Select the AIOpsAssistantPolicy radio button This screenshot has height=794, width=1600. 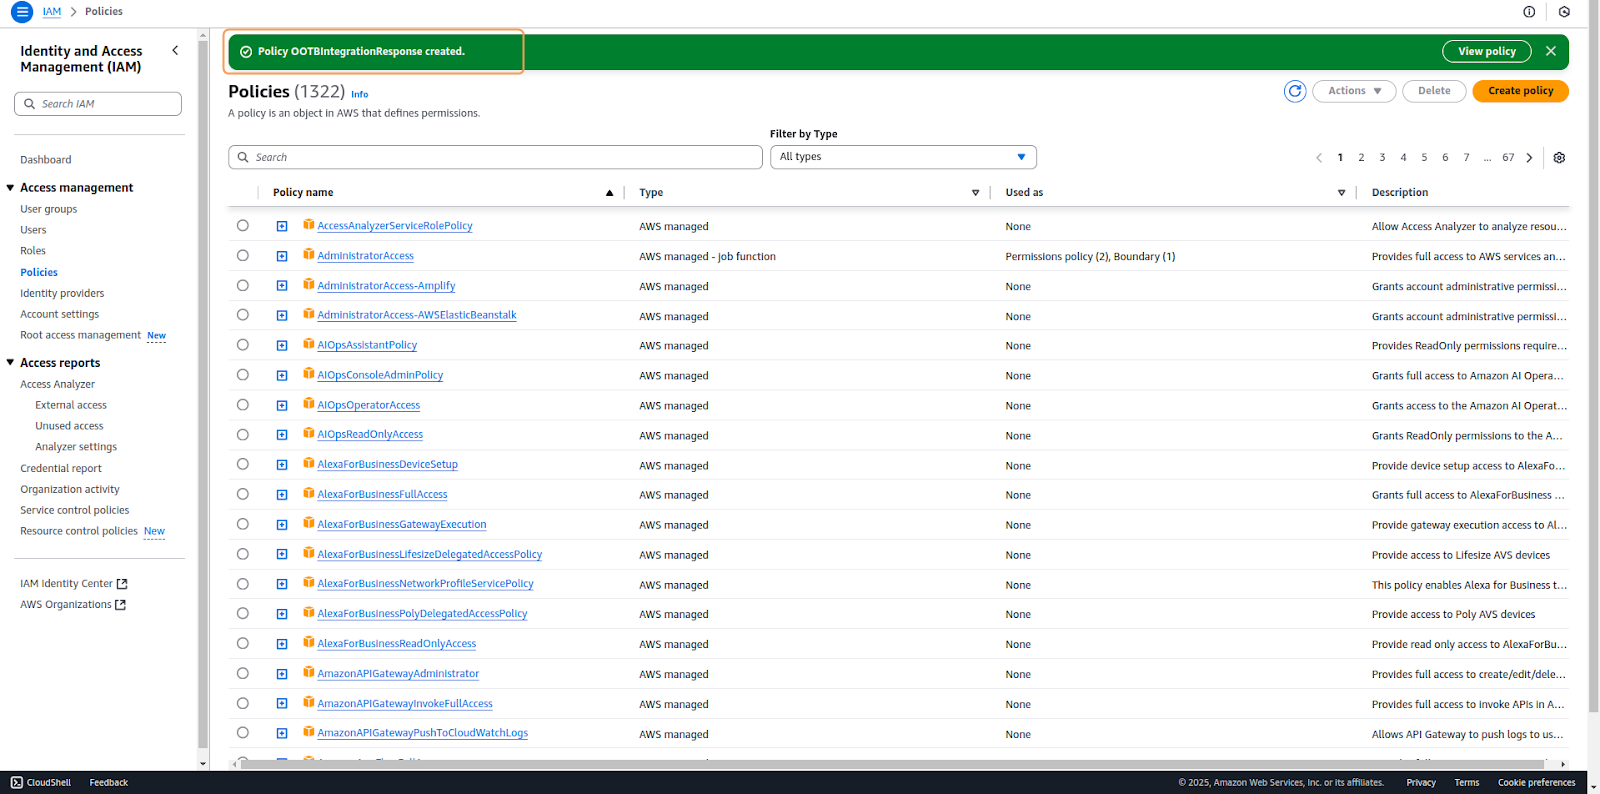tap(243, 345)
